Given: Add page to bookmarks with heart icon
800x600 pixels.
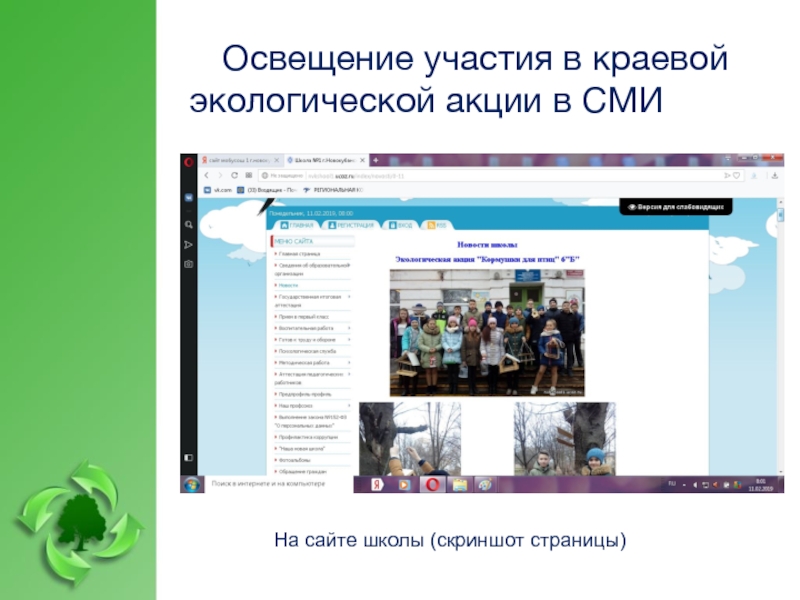Looking at the screenshot, I should 736,176.
